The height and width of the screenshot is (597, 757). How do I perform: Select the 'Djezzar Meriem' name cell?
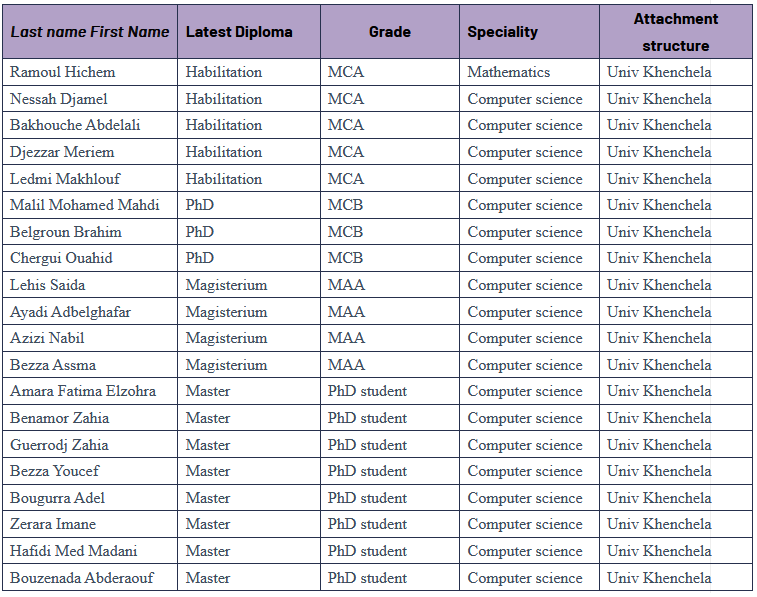tap(62, 152)
